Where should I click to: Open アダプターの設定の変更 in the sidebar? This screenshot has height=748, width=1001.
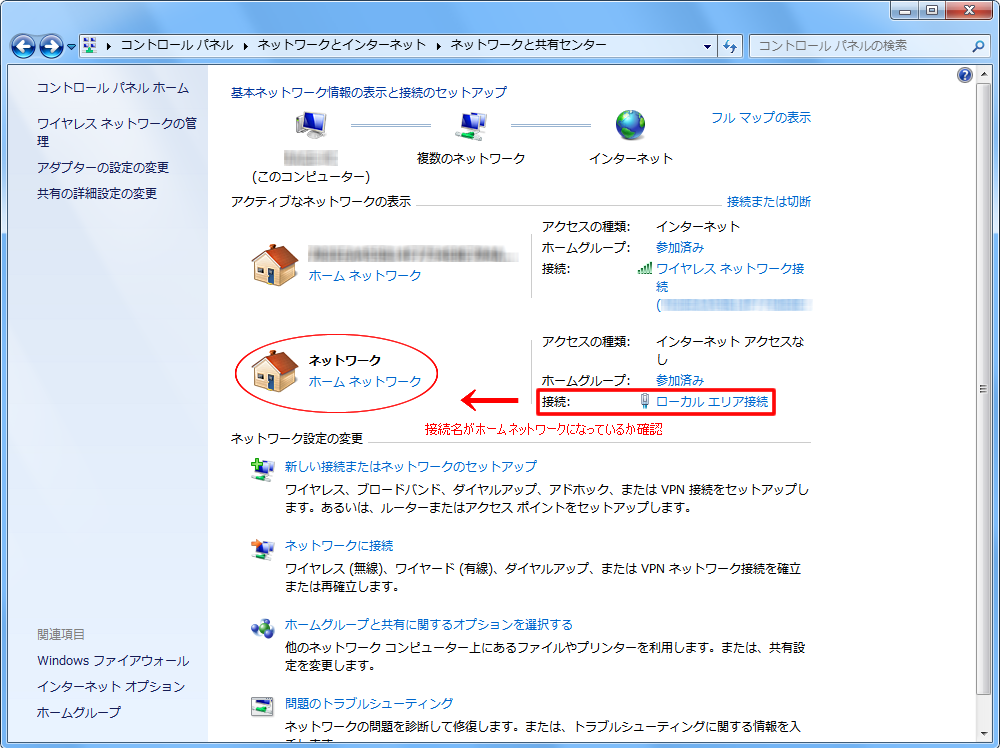tap(103, 168)
